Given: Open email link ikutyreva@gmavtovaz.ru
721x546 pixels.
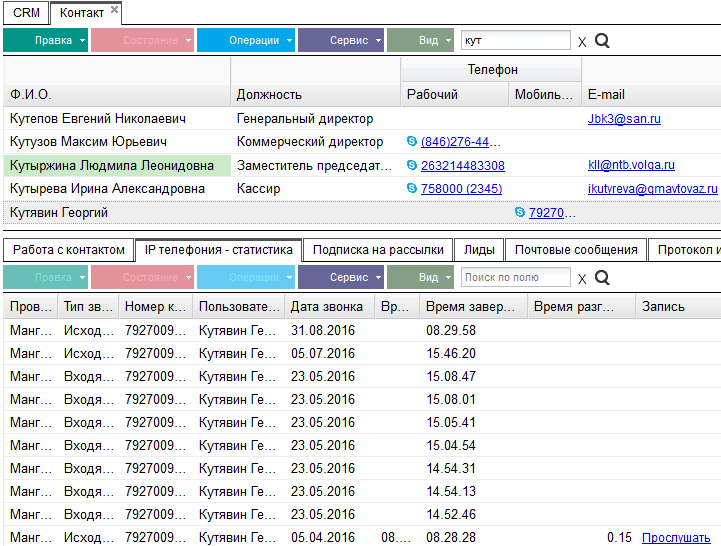Looking at the screenshot, I should 652,188.
